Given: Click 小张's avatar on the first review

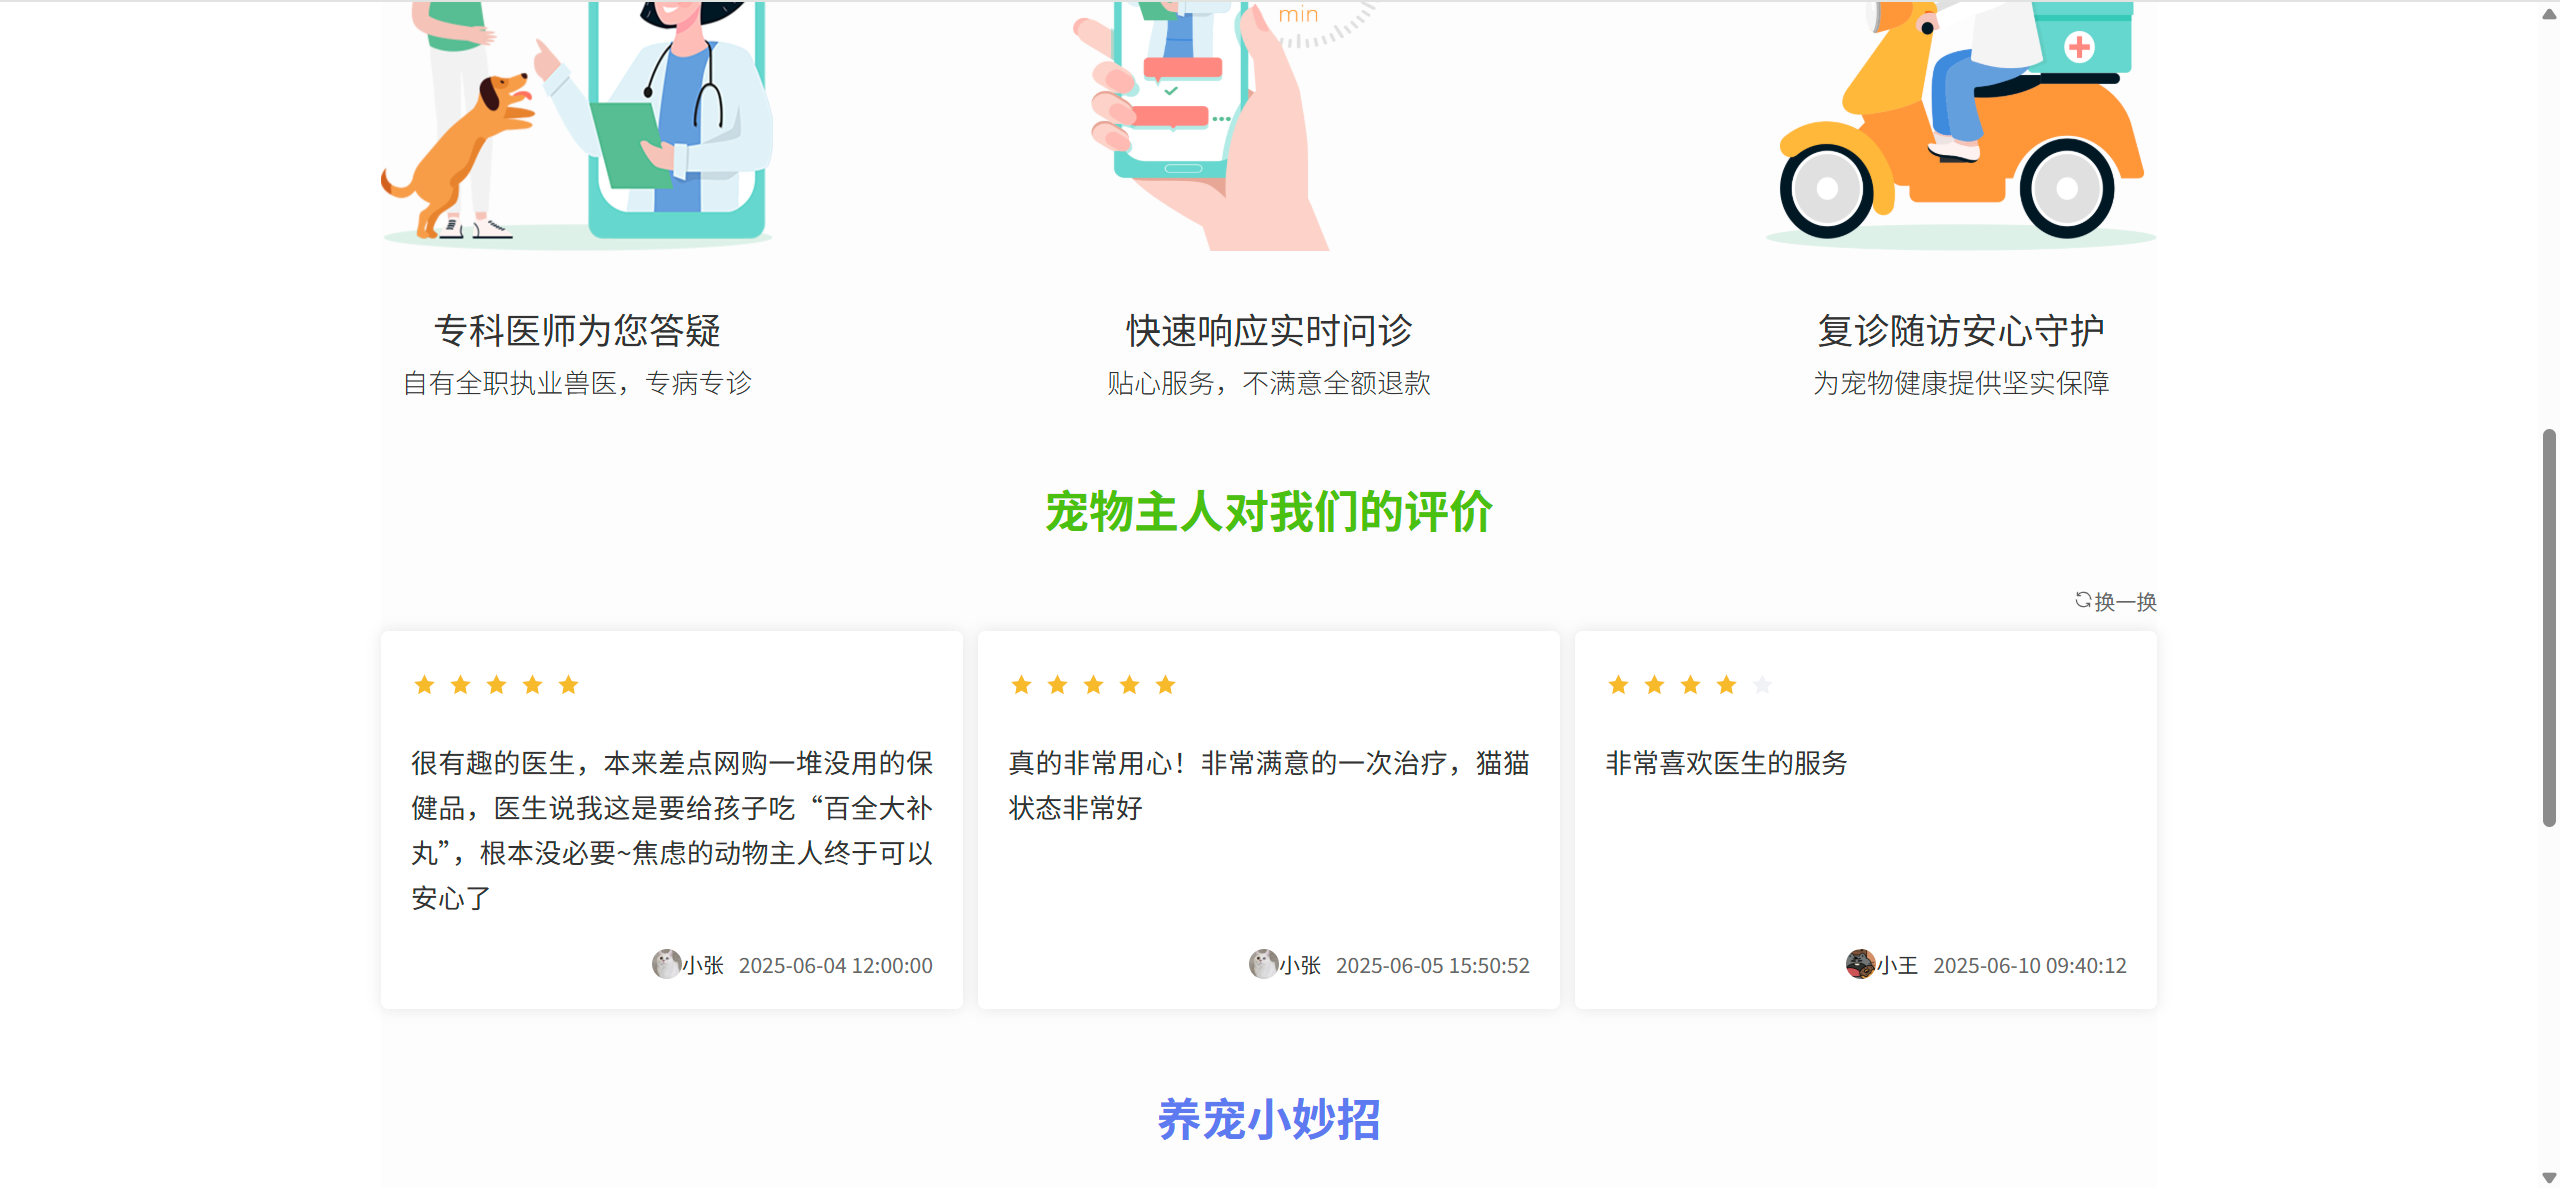Looking at the screenshot, I should coord(666,964).
